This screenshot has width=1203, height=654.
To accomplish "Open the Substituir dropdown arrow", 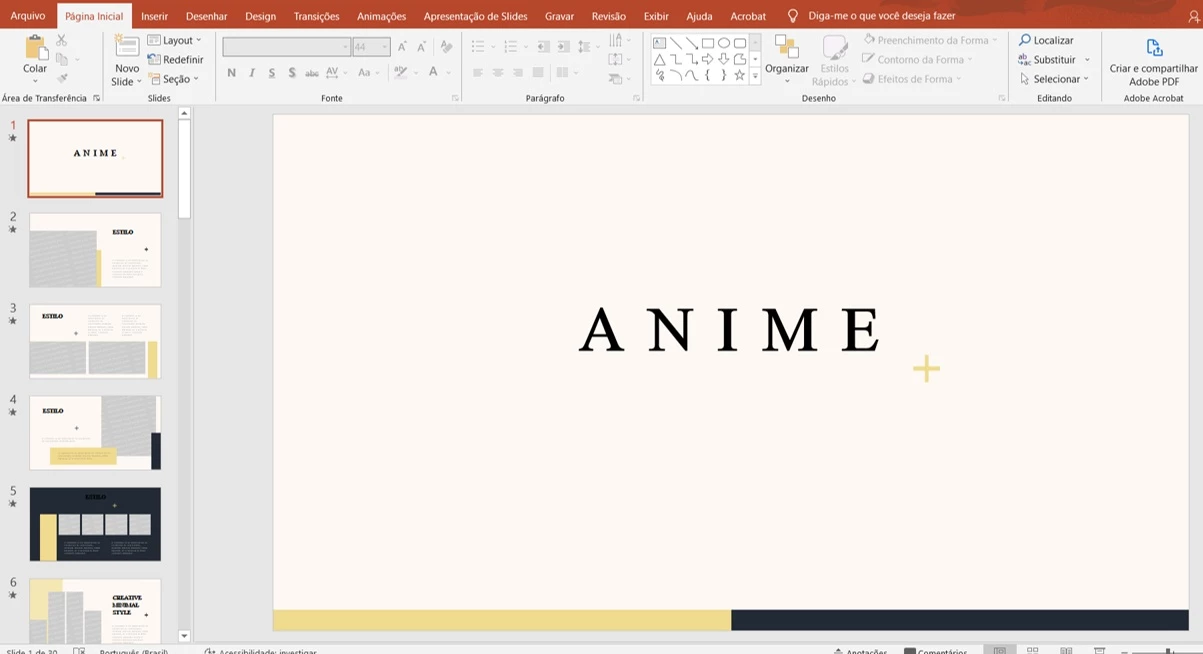I will pos(1087,60).
